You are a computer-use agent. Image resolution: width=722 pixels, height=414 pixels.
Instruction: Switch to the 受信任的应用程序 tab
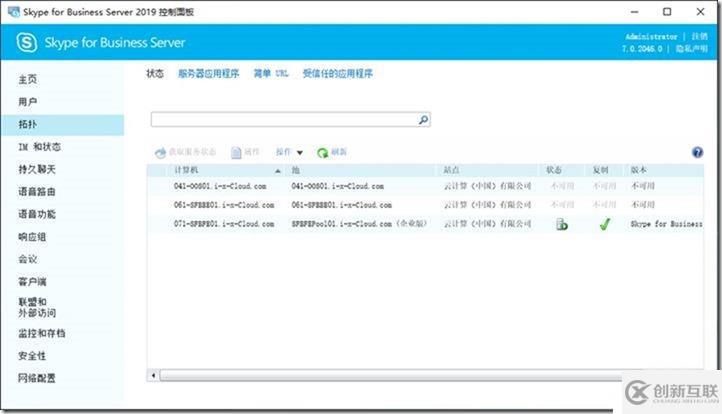pyautogui.click(x=338, y=73)
